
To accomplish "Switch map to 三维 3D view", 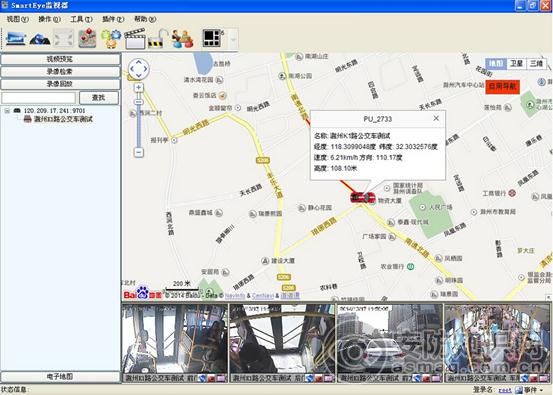I will (x=536, y=63).
